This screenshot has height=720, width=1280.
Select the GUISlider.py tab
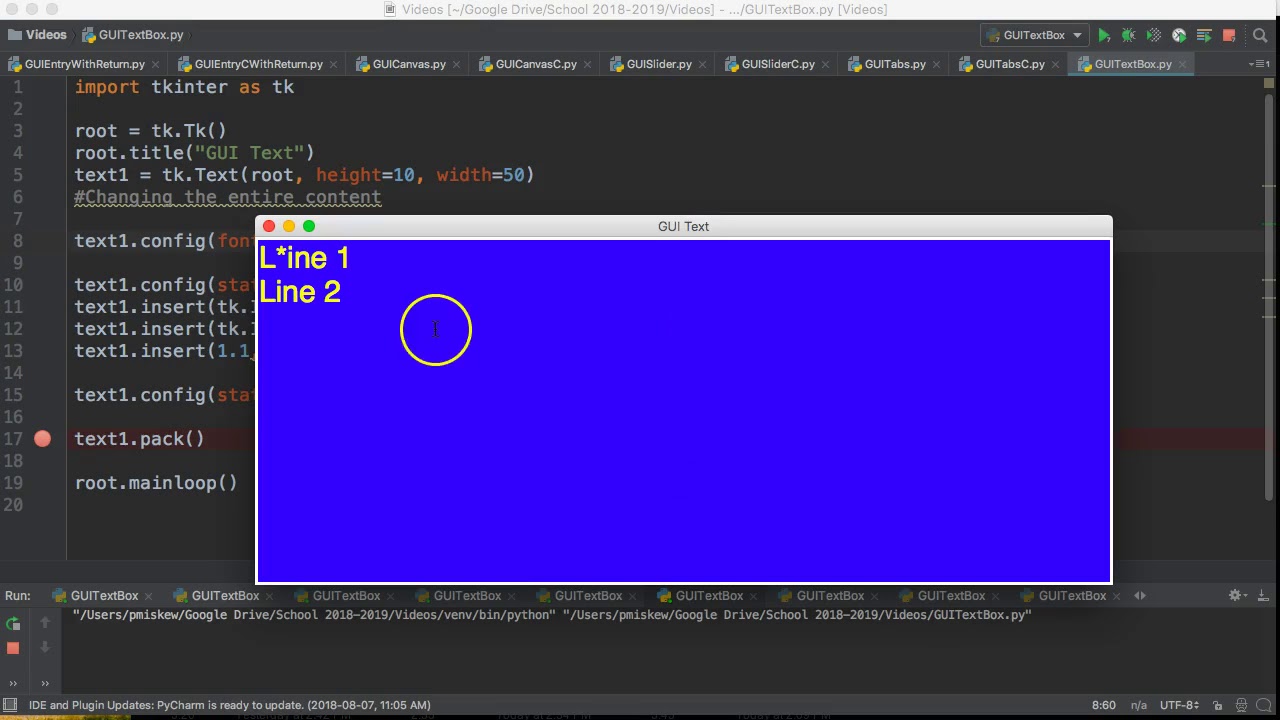pyautogui.click(x=659, y=64)
